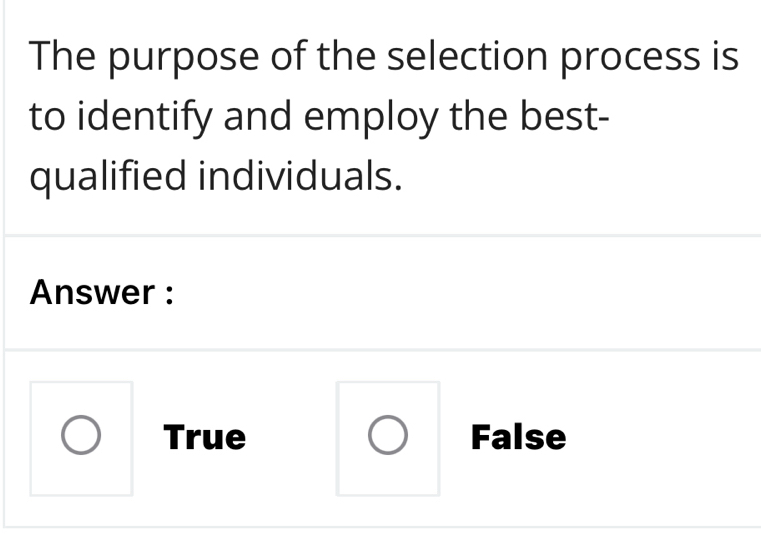Click the word "is" ending the first line

(x=724, y=58)
